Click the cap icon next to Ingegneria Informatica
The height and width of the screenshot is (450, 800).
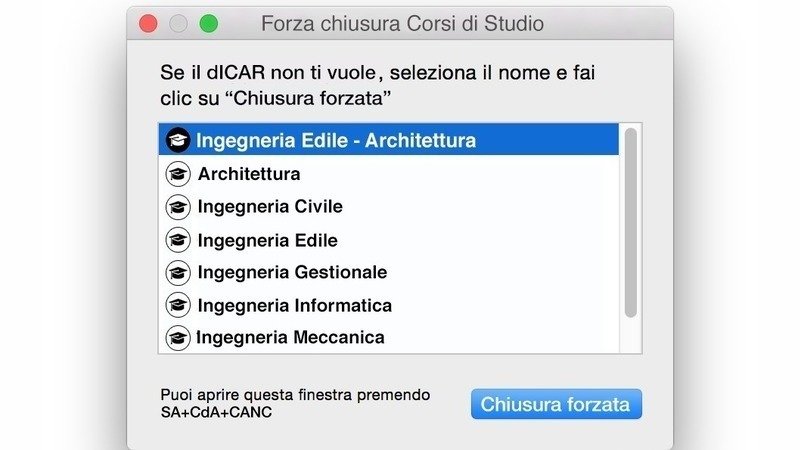(178, 305)
